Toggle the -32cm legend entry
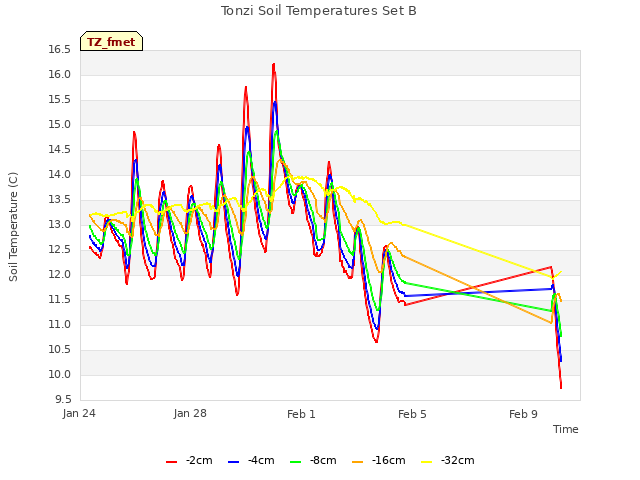Screen dimensions: 640x480 coord(447,460)
